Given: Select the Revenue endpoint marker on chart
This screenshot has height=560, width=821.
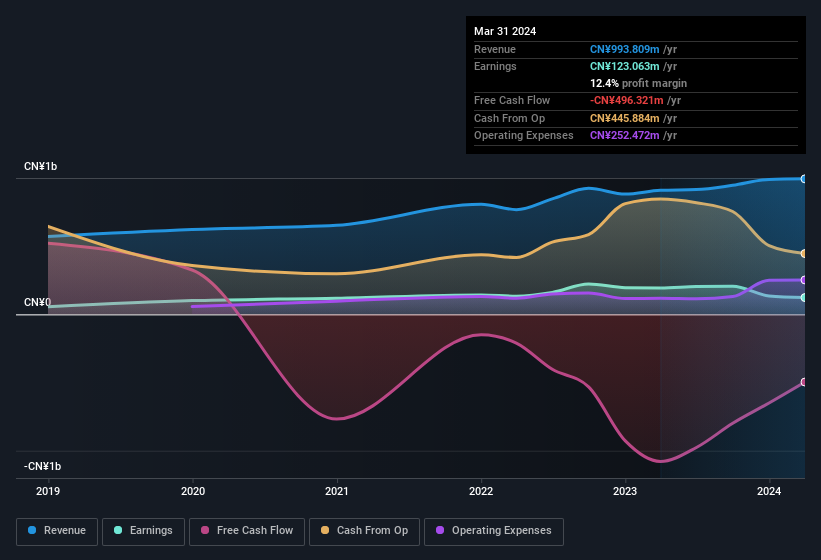Looking at the screenshot, I should (x=803, y=179).
